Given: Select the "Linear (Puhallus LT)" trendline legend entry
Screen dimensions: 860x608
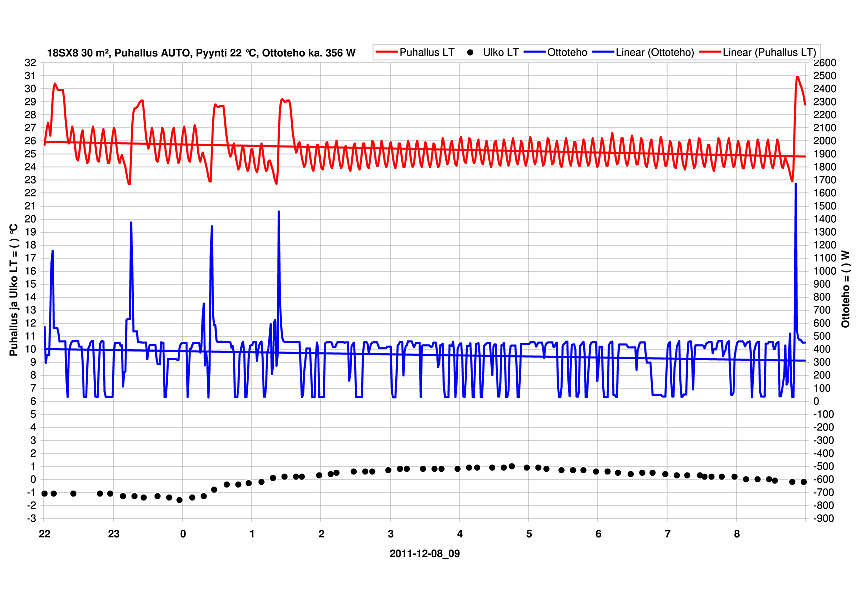Looking at the screenshot, I should click(770, 52).
